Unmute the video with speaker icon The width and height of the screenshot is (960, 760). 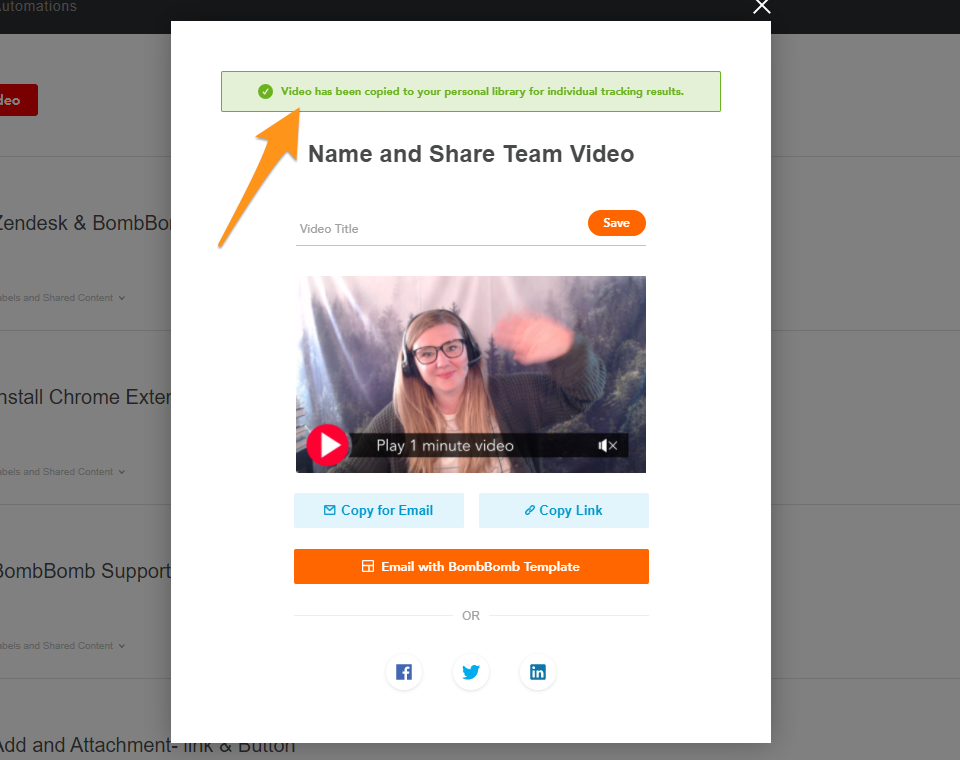pos(607,446)
